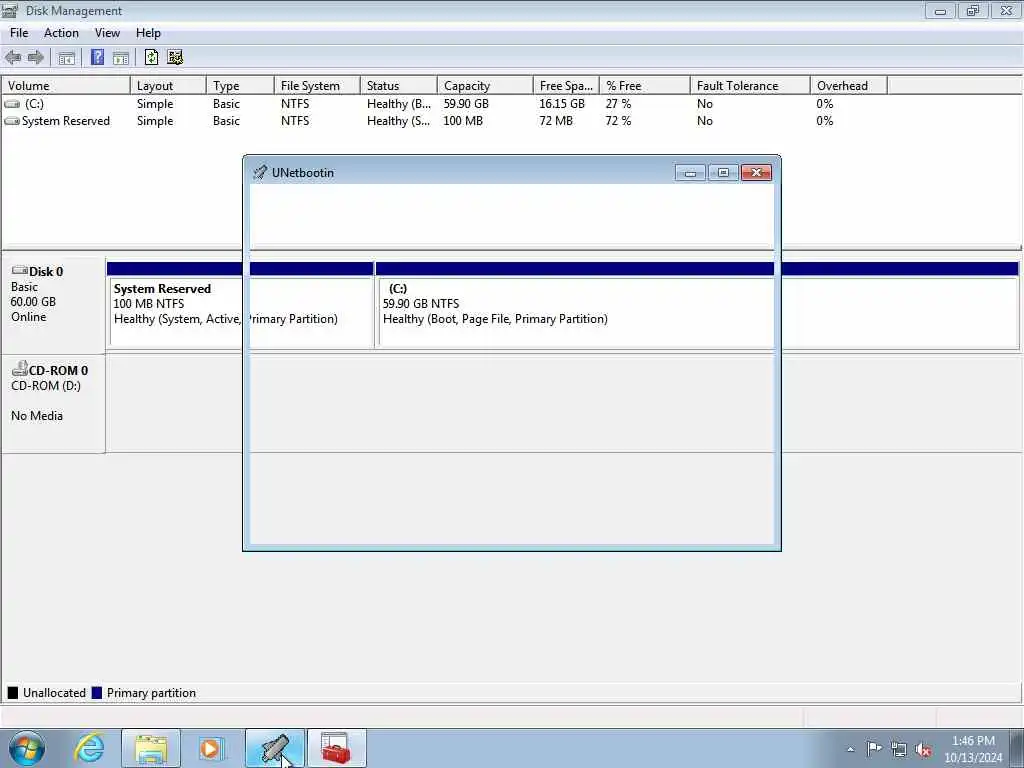Open Windows Media Player from the taskbar
Screen dimensions: 1024x768
(211, 748)
